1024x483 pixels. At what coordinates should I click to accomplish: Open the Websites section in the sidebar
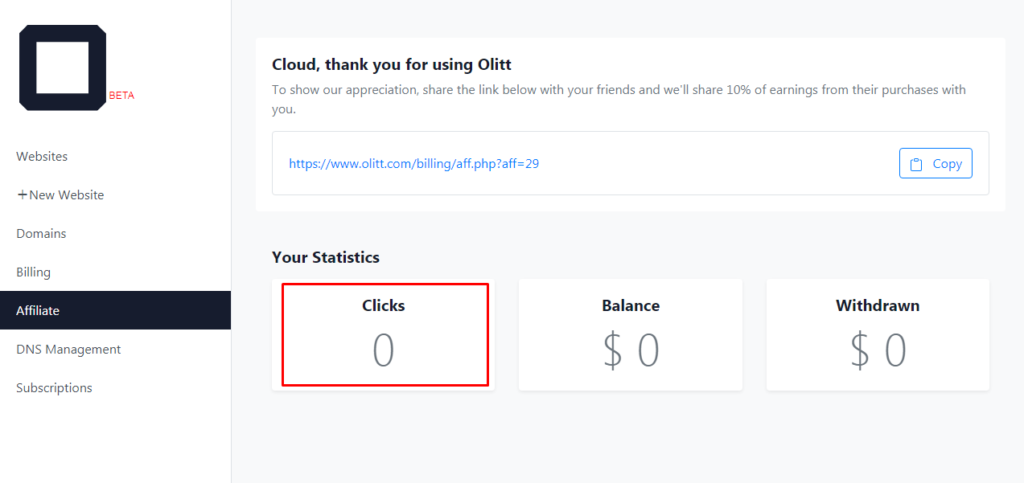pos(42,156)
